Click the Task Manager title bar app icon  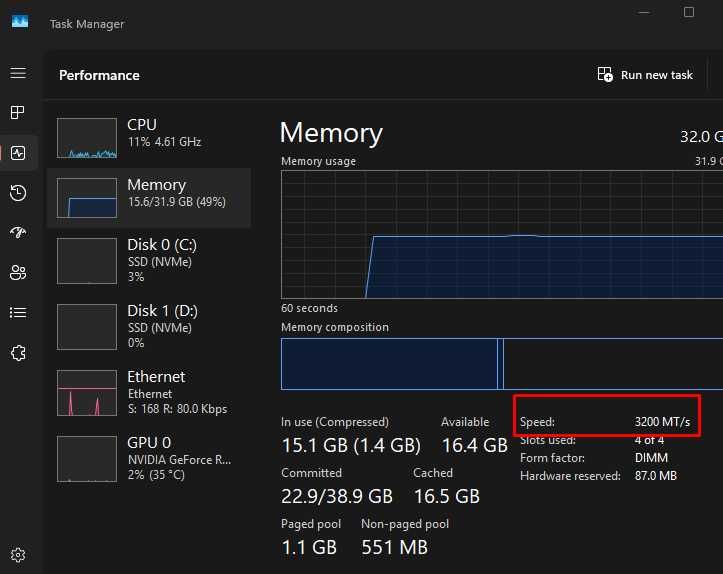click(x=20, y=22)
